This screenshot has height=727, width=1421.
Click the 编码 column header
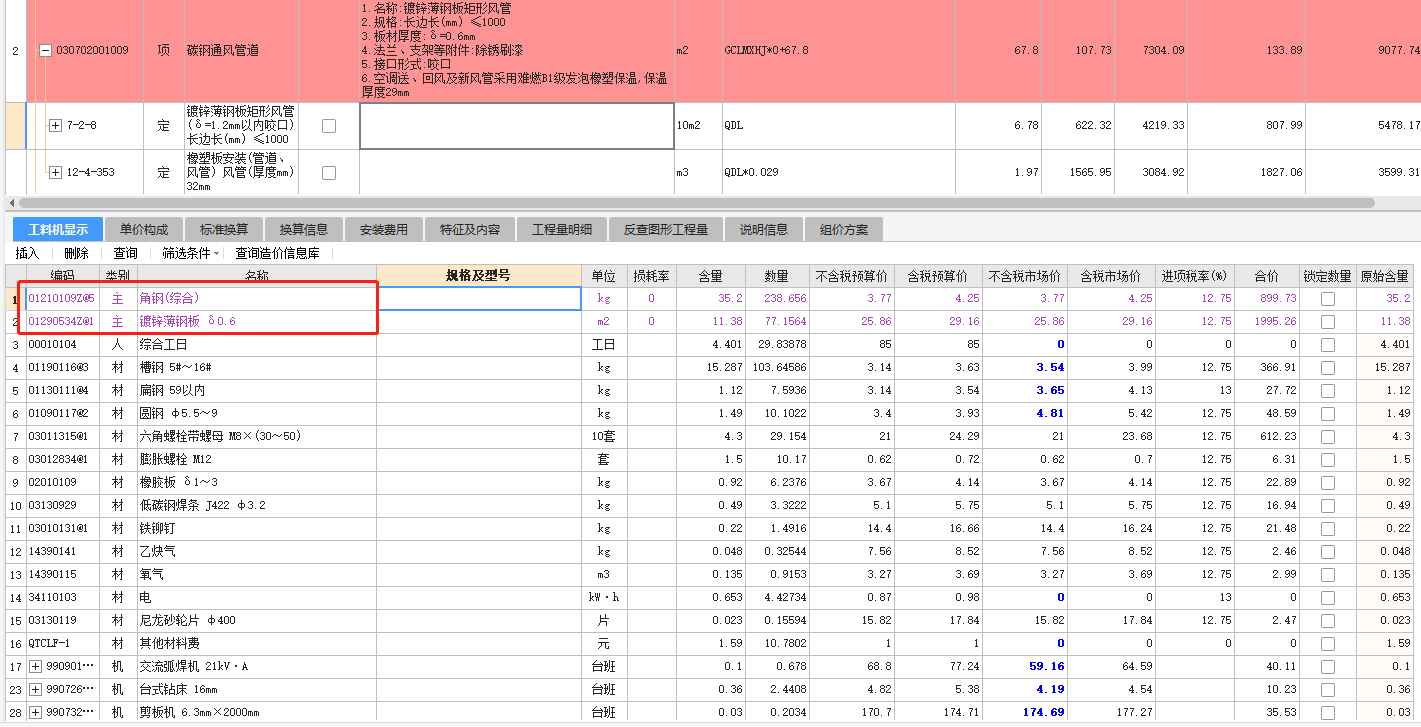tap(62, 275)
